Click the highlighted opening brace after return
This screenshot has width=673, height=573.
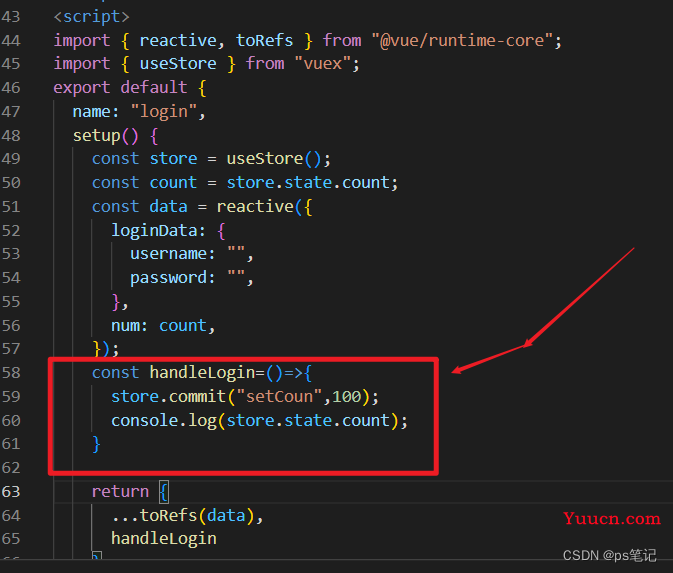click(164, 492)
